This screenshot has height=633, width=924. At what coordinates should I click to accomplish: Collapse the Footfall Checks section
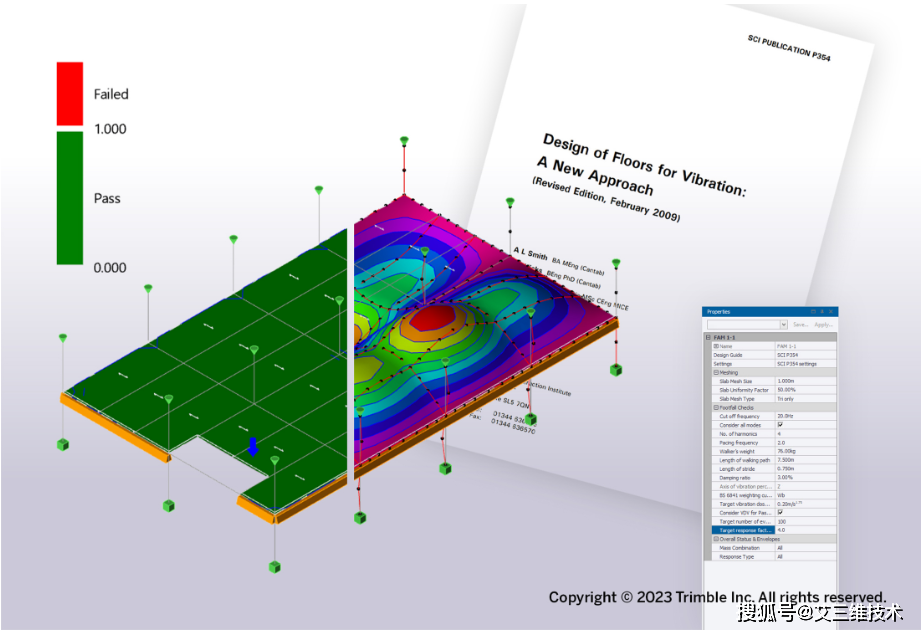click(x=716, y=407)
